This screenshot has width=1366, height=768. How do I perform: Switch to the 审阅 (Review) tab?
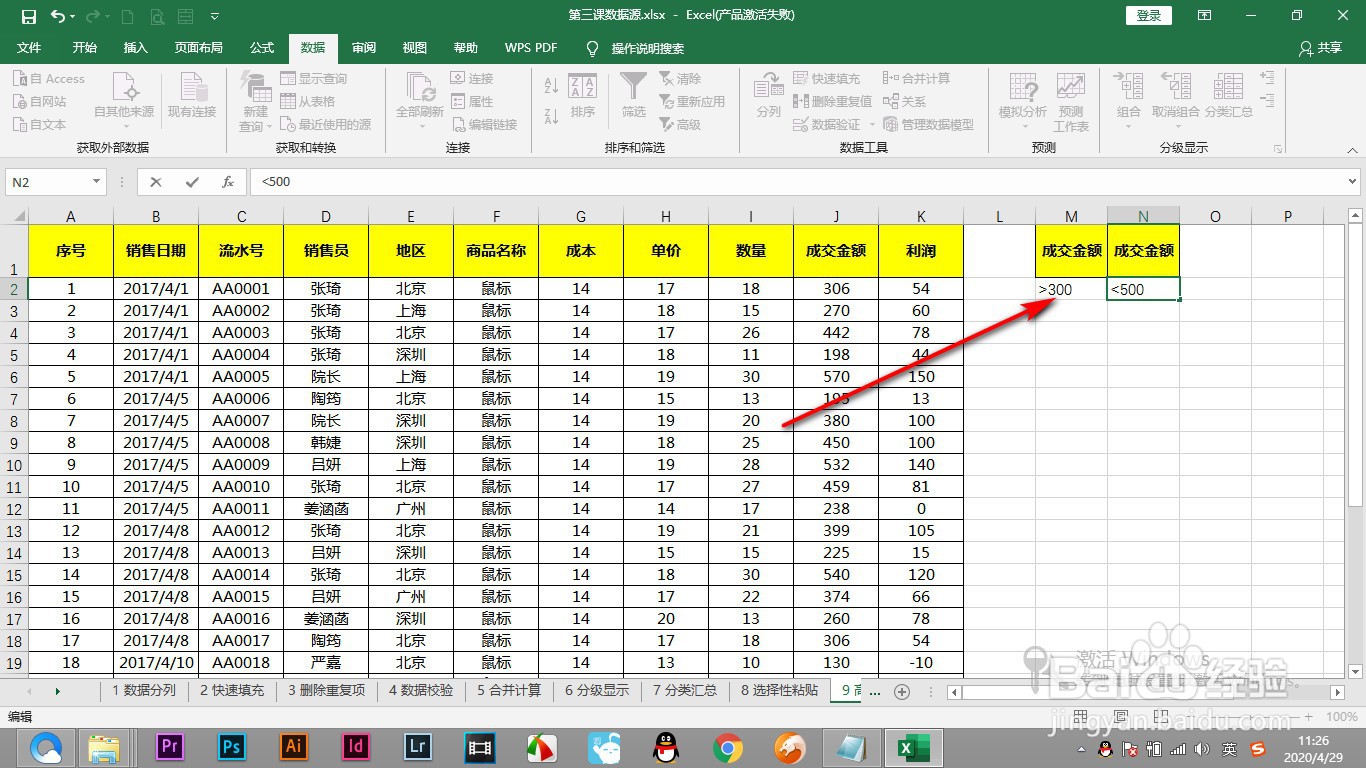coord(364,48)
